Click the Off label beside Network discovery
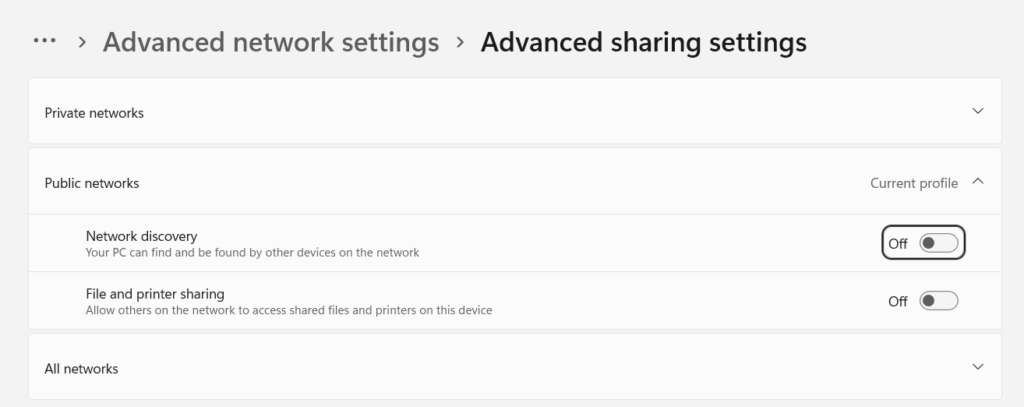This screenshot has width=1024, height=407. tap(898, 243)
